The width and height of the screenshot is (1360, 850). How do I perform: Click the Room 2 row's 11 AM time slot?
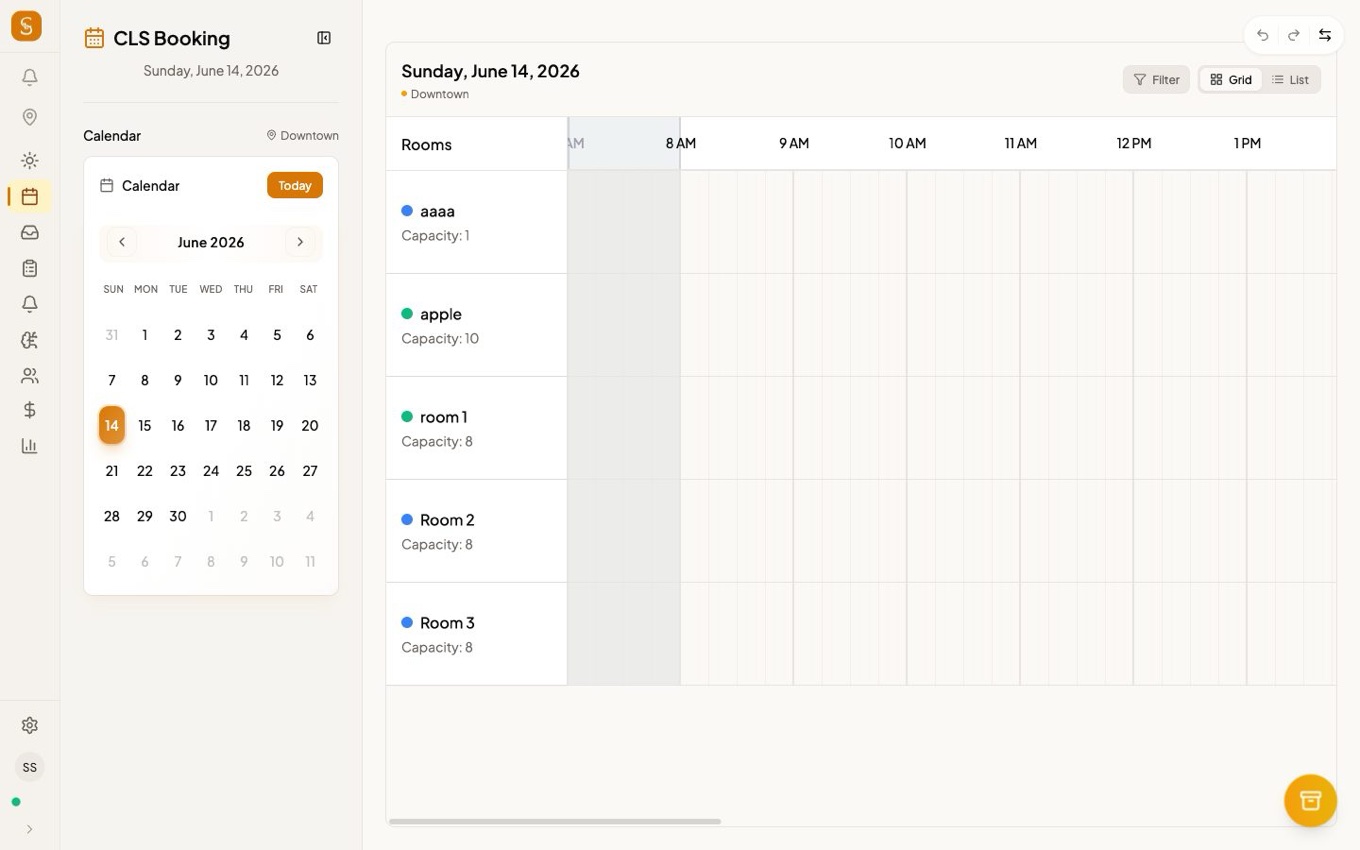coord(1076,531)
